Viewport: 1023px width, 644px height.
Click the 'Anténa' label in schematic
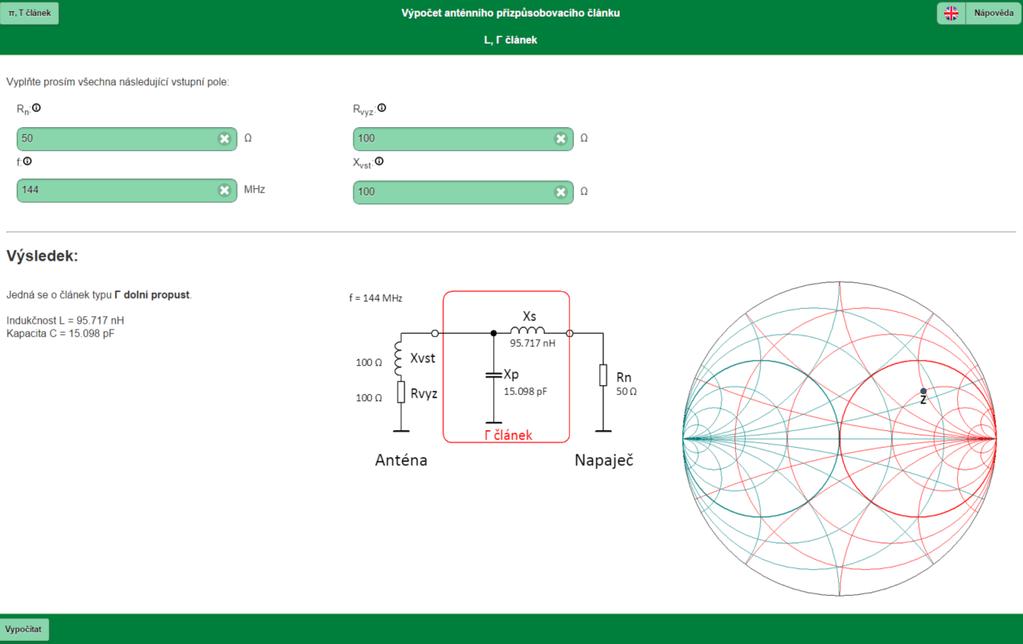401,460
